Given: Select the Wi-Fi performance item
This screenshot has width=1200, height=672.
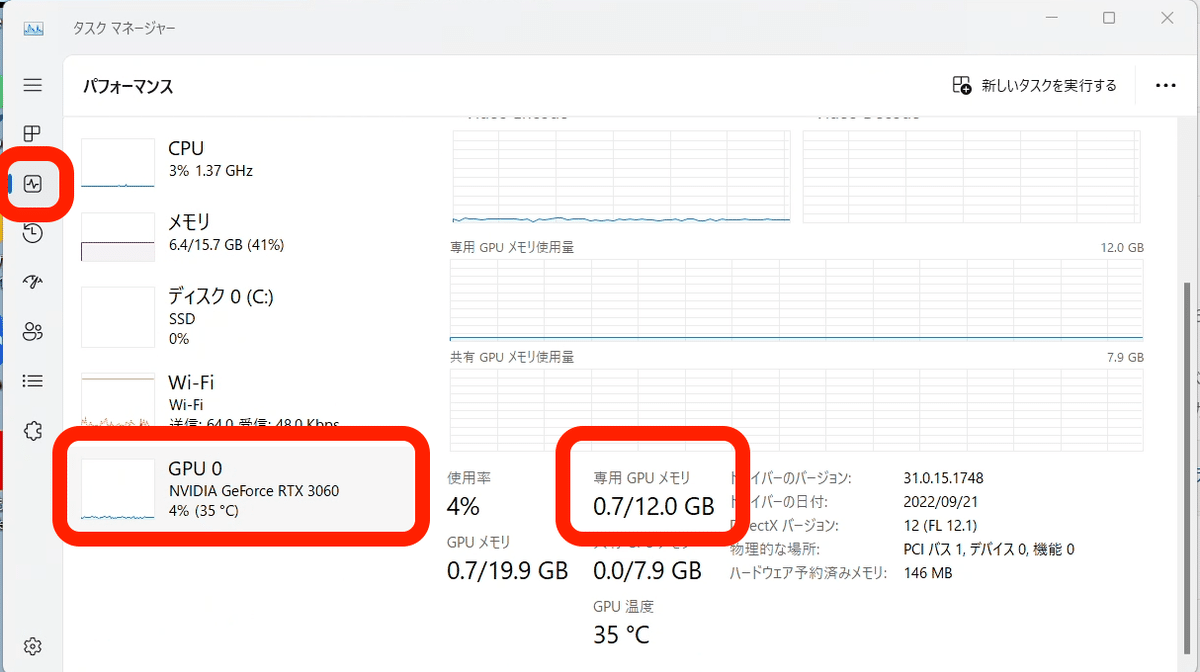Looking at the screenshot, I should click(x=240, y=395).
